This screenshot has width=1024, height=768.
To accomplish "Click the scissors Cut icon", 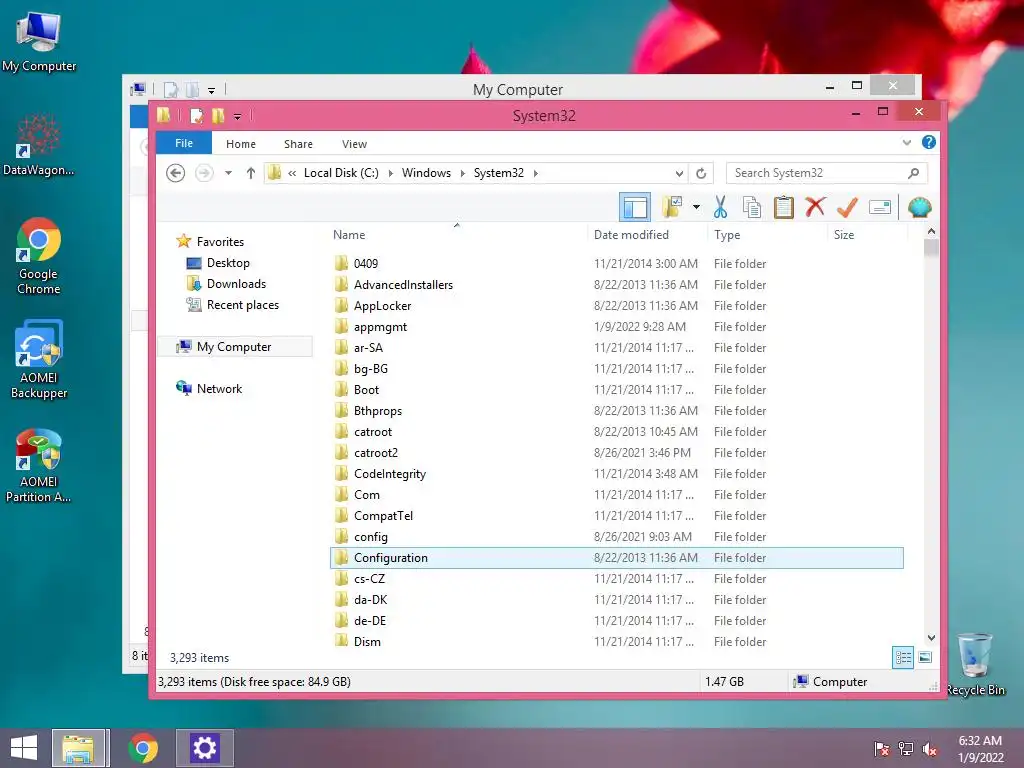I will click(x=720, y=208).
